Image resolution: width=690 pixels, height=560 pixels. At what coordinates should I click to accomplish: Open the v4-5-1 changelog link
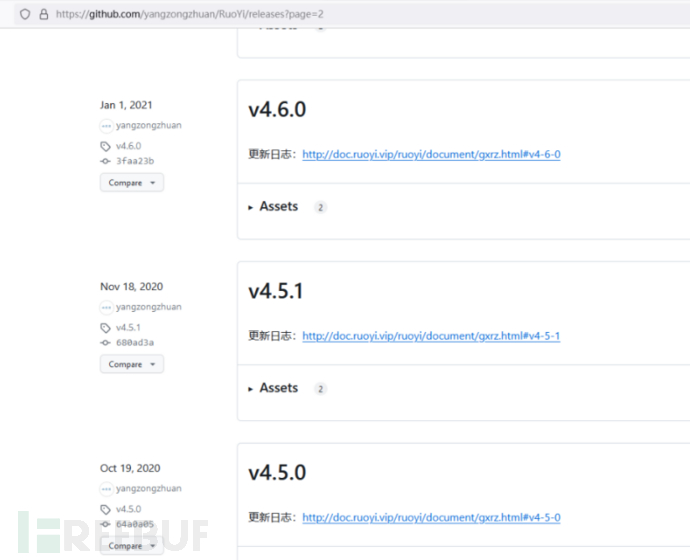coord(431,337)
